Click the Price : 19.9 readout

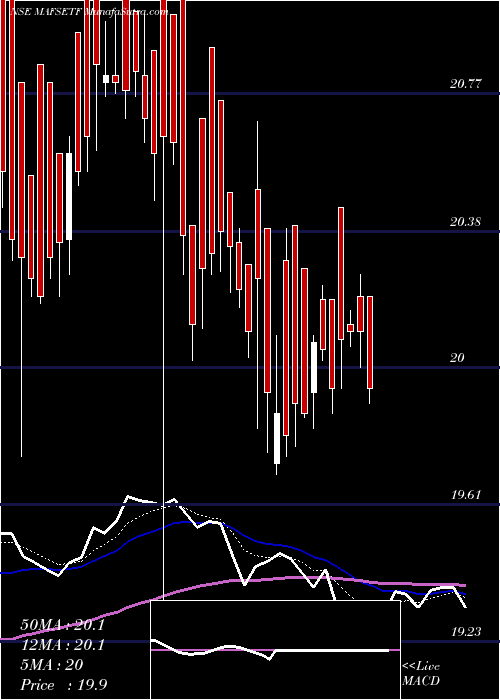pos(64,685)
